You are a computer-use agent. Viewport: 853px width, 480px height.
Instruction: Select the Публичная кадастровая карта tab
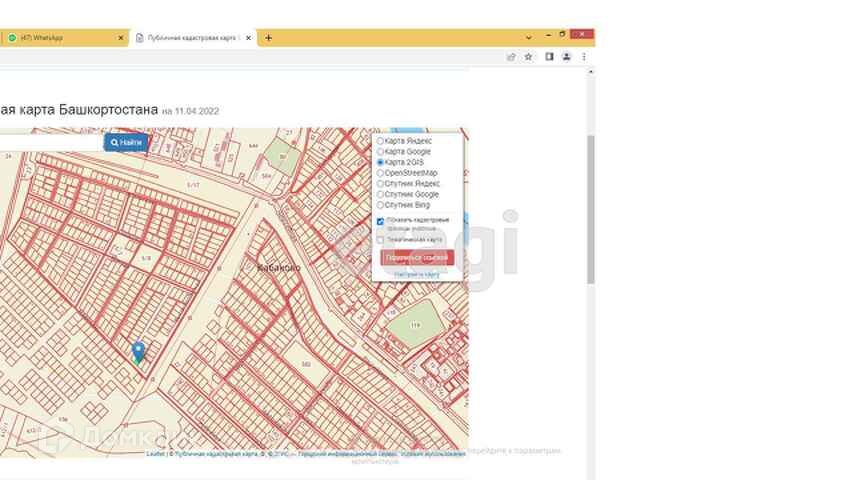(x=190, y=38)
